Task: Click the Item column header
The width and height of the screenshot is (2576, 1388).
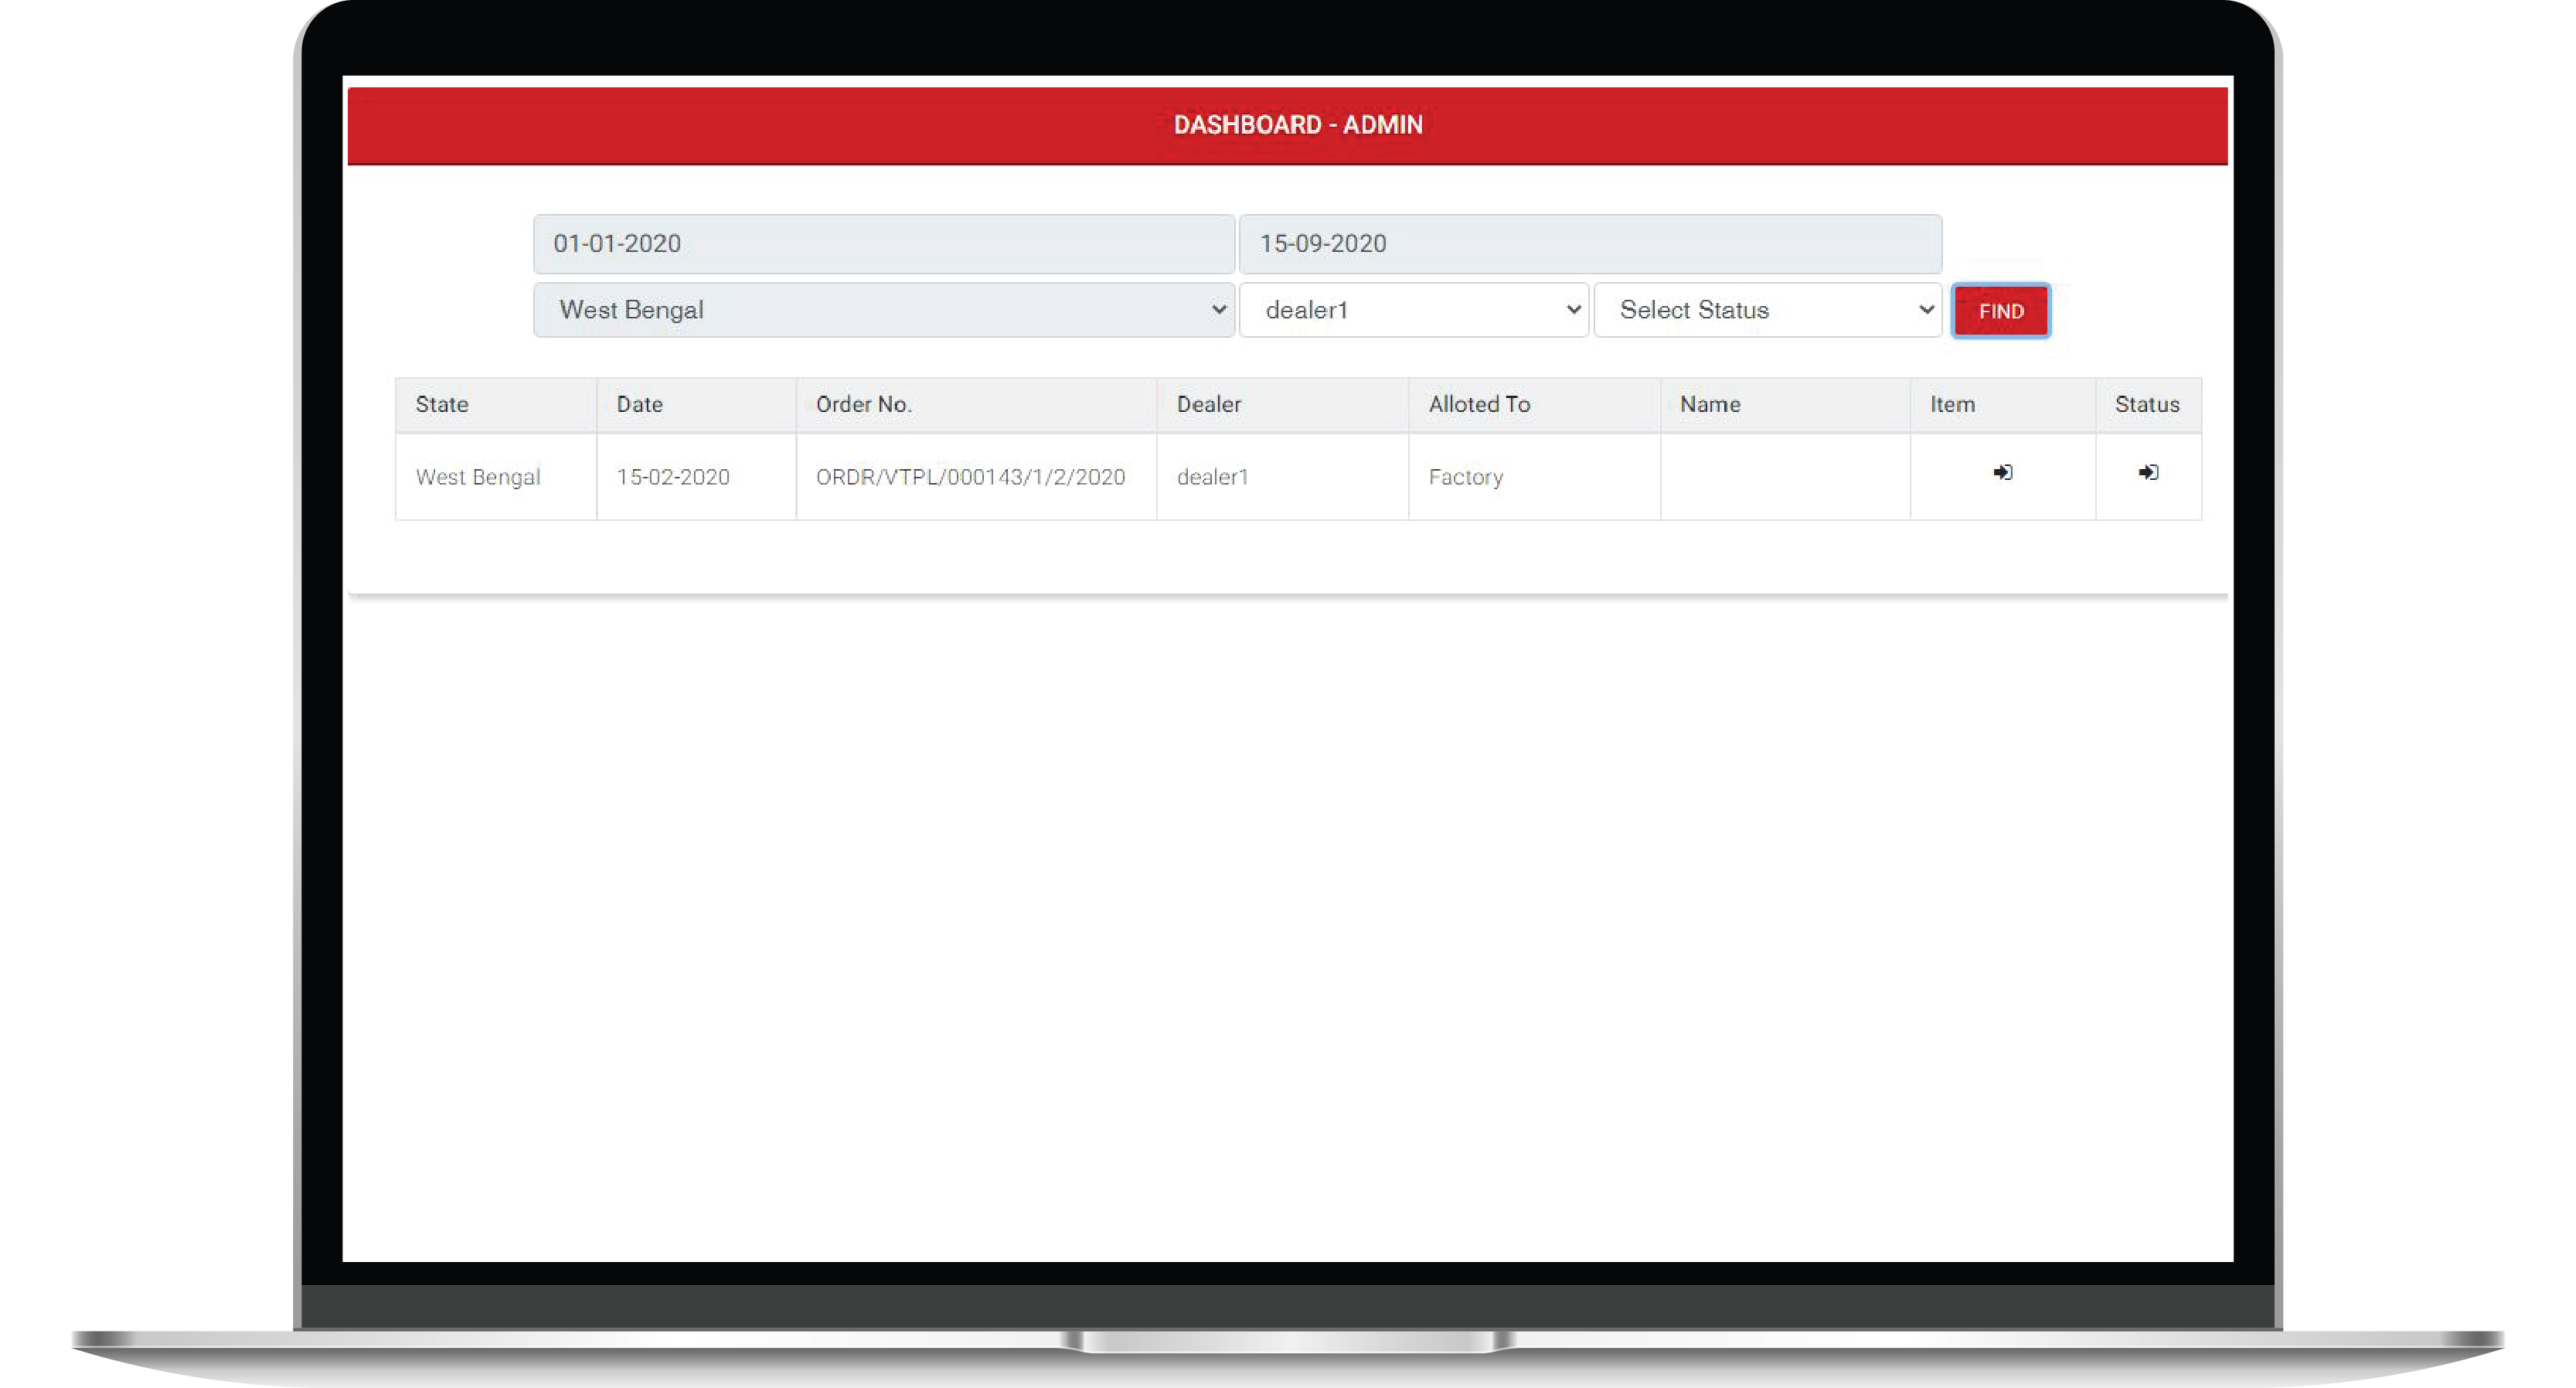Action: coord(1952,404)
